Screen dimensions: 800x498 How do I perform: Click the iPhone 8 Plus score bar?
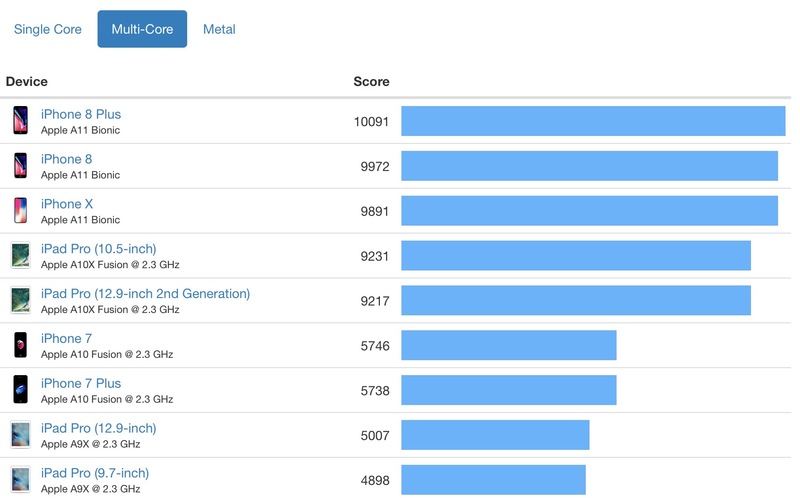point(593,121)
